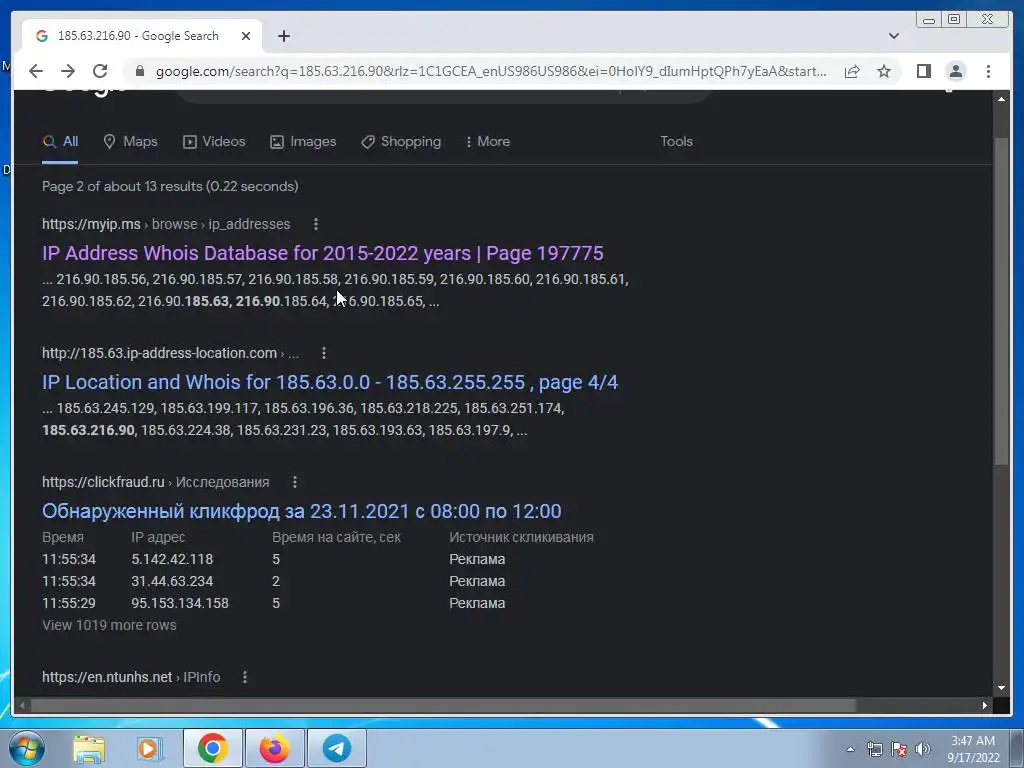Select the All results tab
Screen dimensions: 1024x768
60,142
